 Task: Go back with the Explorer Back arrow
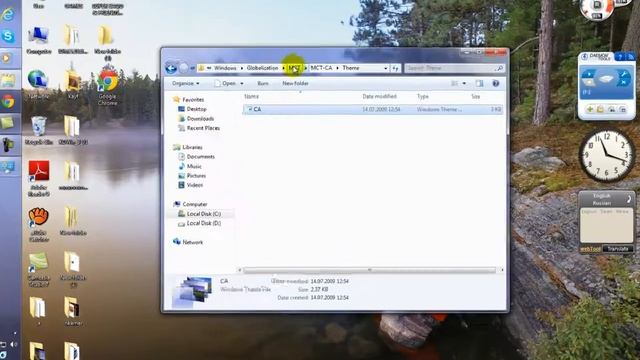point(171,68)
